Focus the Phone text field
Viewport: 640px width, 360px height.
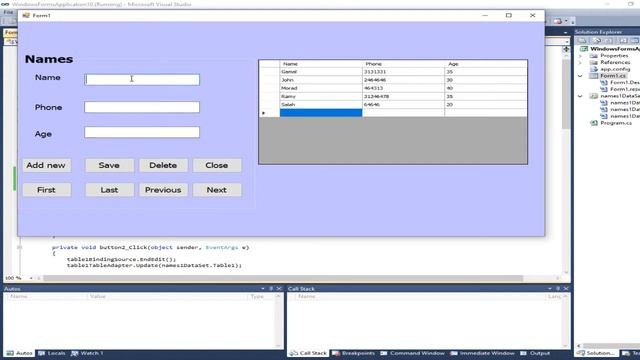pyautogui.click(x=142, y=107)
